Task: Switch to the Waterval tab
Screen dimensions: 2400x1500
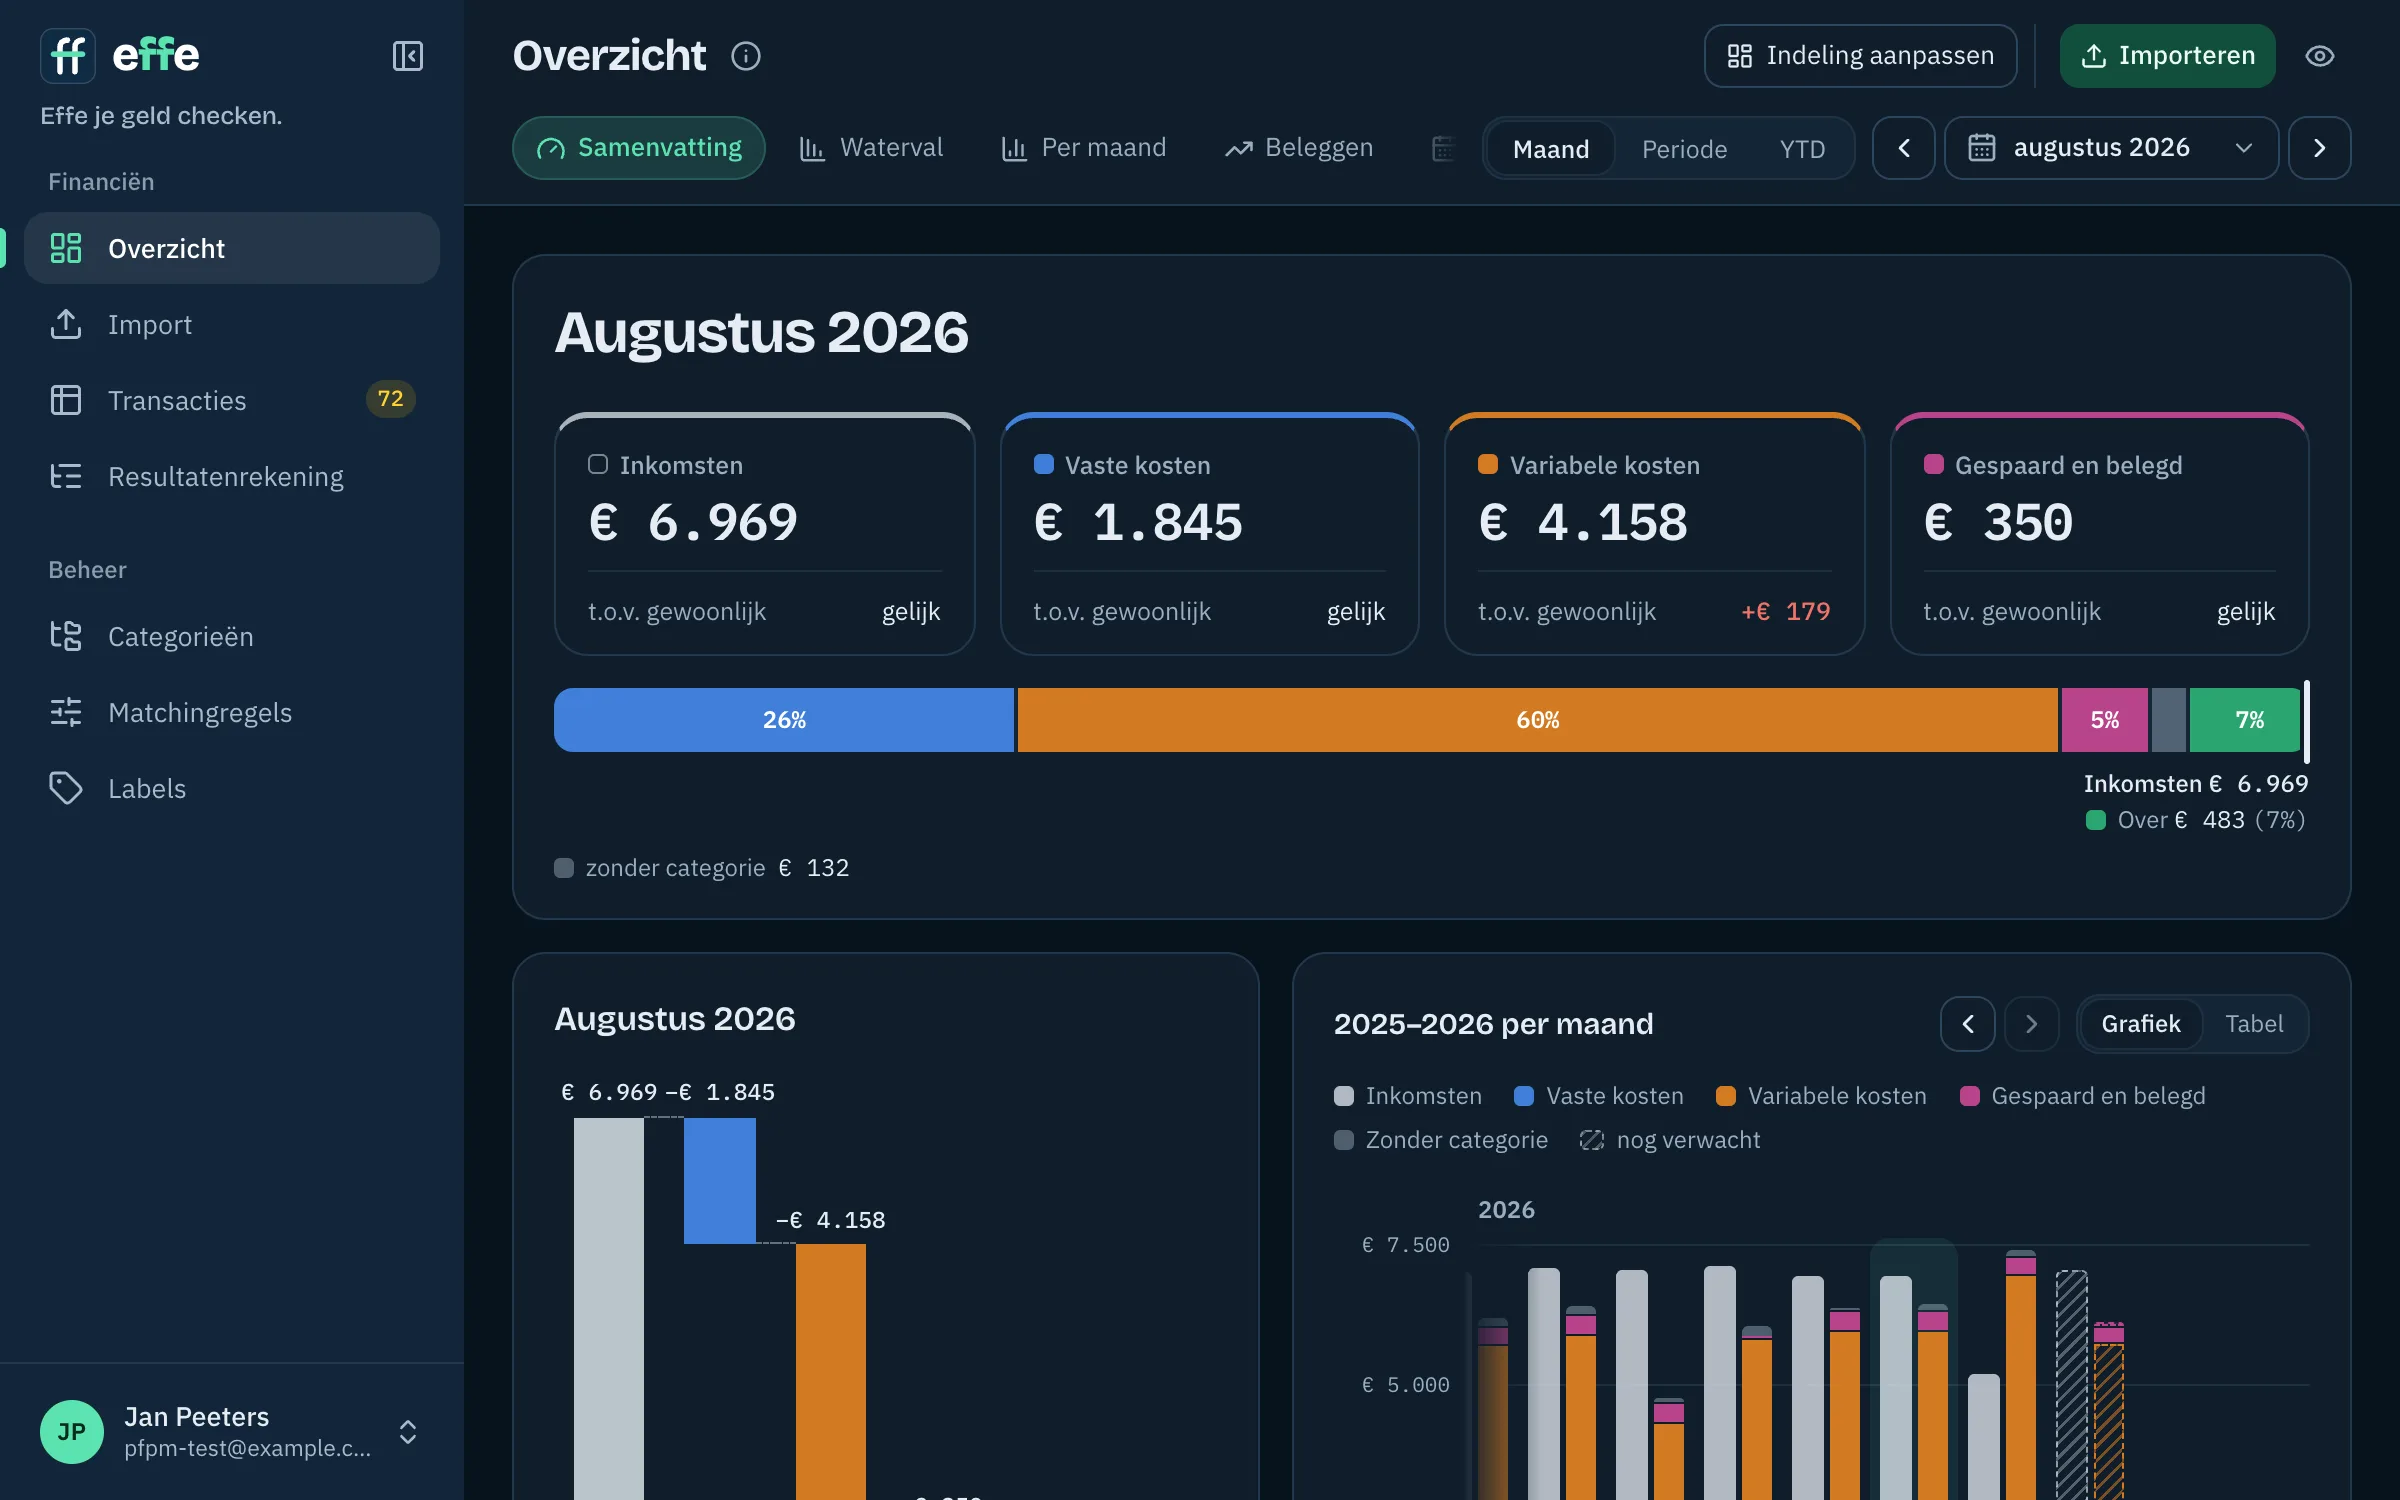Action: pyautogui.click(x=871, y=148)
